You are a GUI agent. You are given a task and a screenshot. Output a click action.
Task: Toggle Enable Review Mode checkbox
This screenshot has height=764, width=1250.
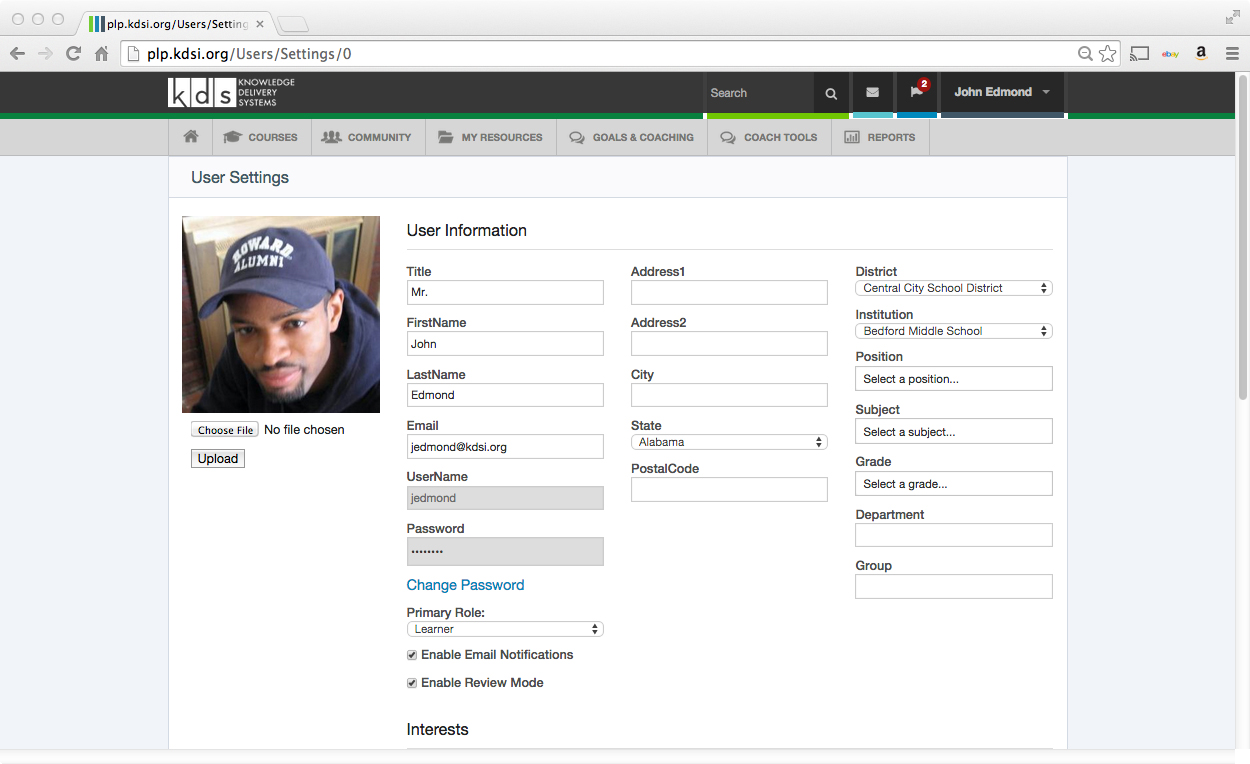coord(412,683)
